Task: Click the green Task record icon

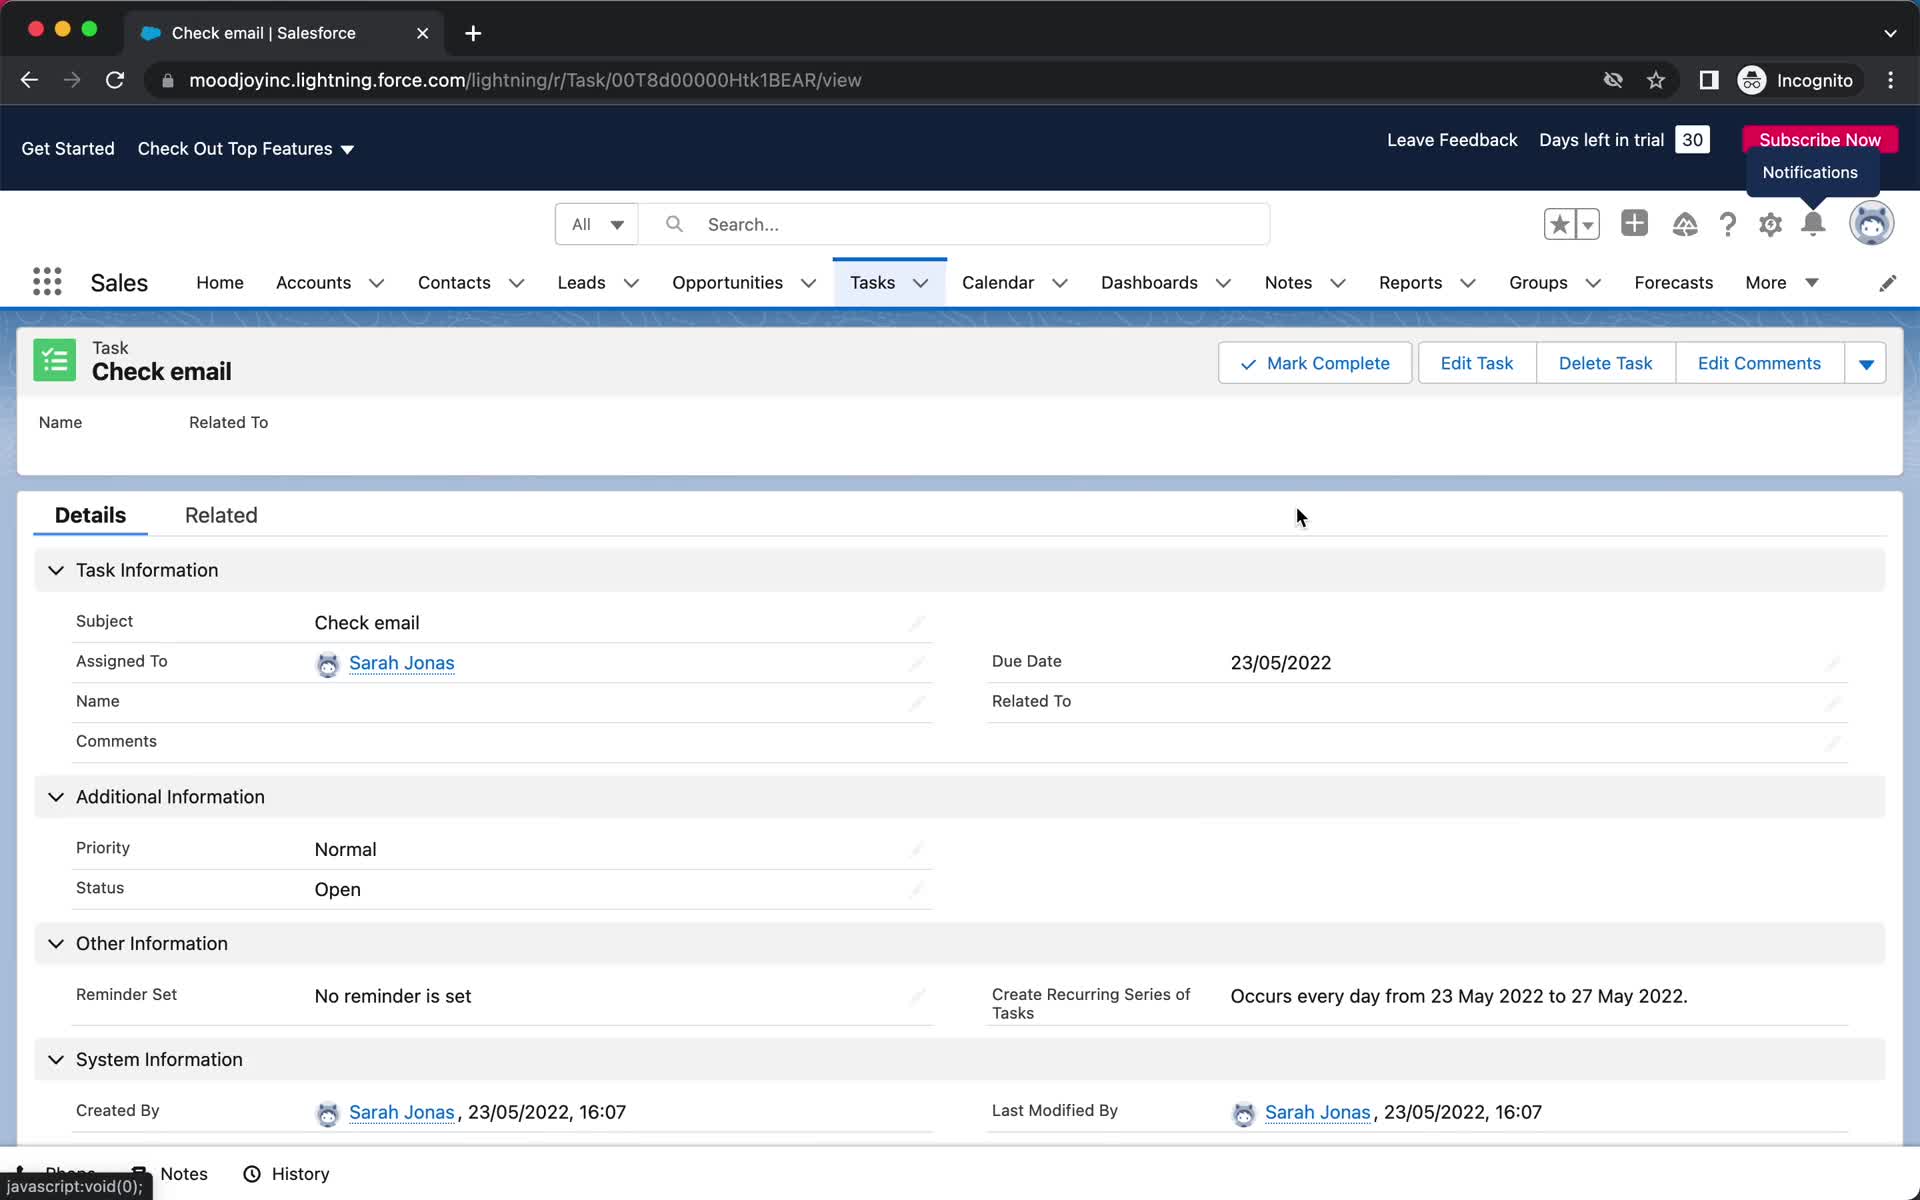Action: coord(54,360)
